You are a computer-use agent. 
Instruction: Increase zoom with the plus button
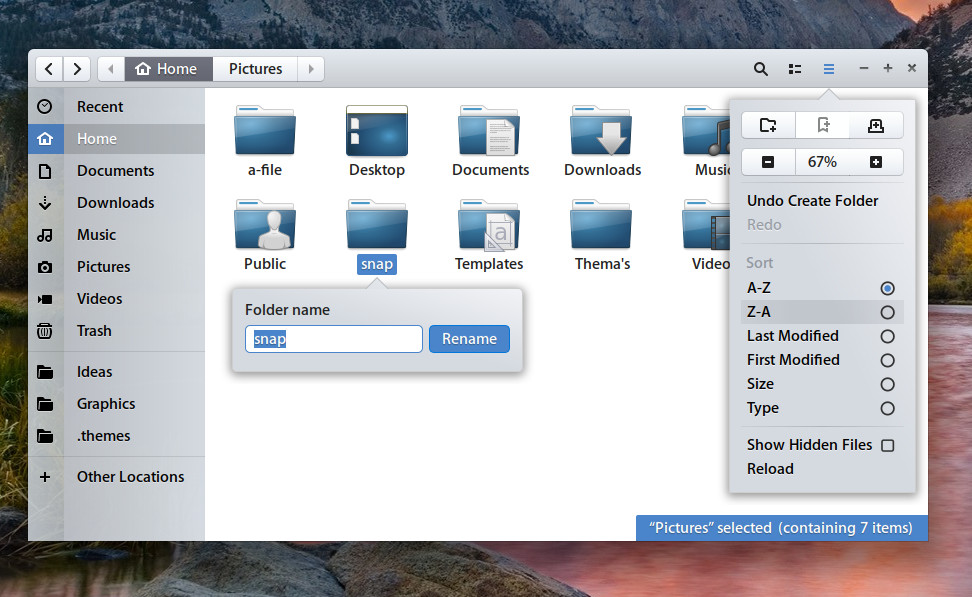(876, 162)
